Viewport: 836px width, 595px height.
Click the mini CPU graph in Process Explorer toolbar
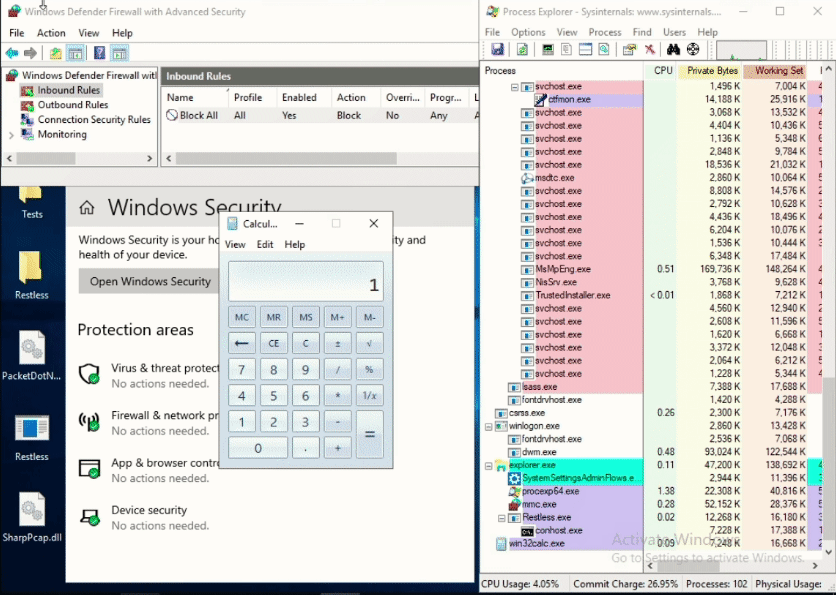[741, 50]
